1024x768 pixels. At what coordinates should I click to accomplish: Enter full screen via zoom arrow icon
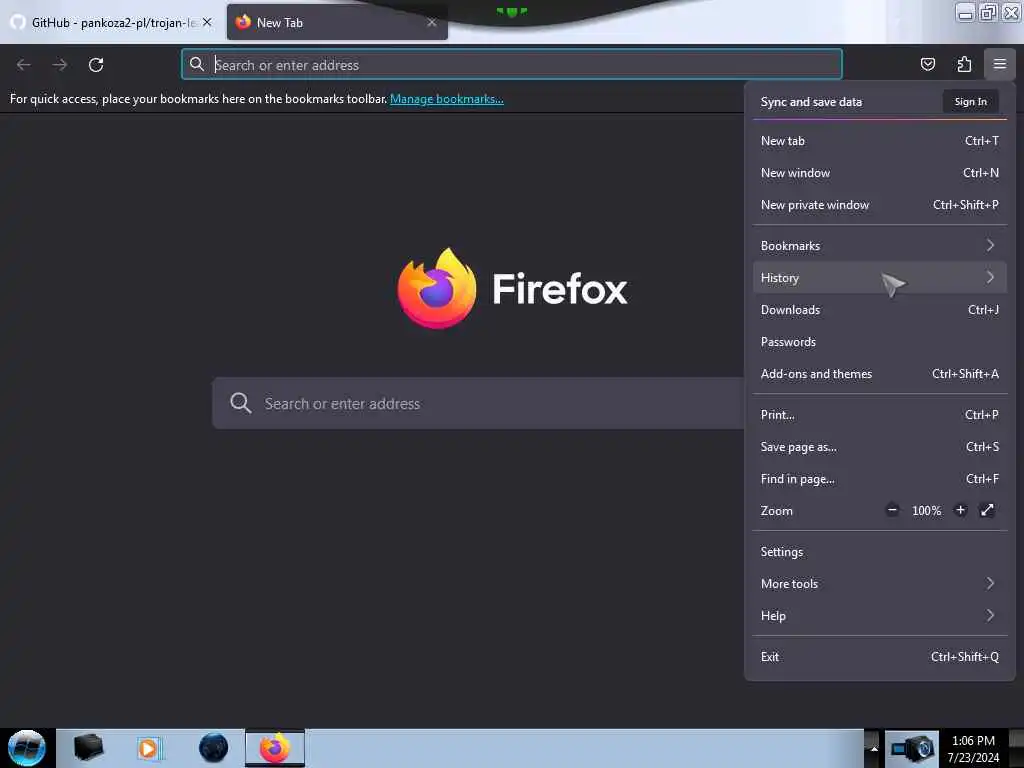pos(987,510)
